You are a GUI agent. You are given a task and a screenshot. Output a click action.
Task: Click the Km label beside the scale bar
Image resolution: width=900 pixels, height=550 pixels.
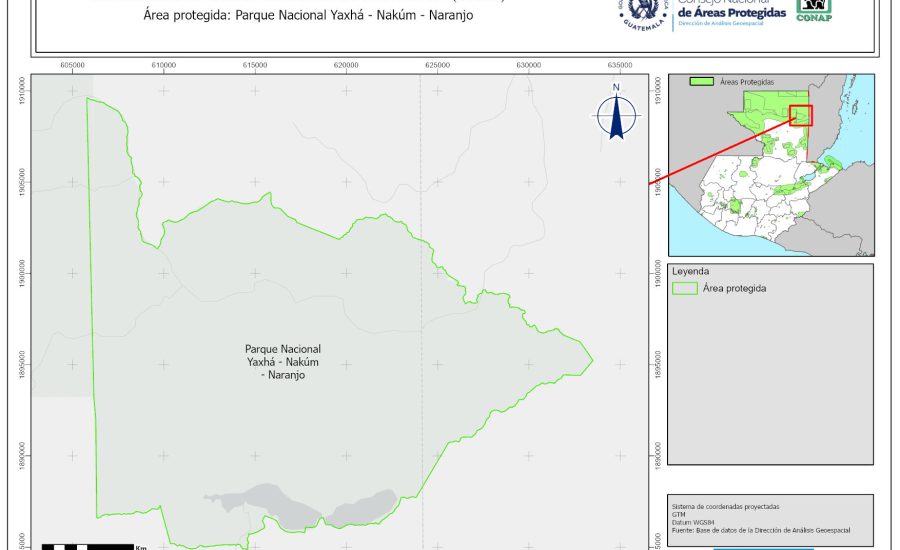coord(141,547)
